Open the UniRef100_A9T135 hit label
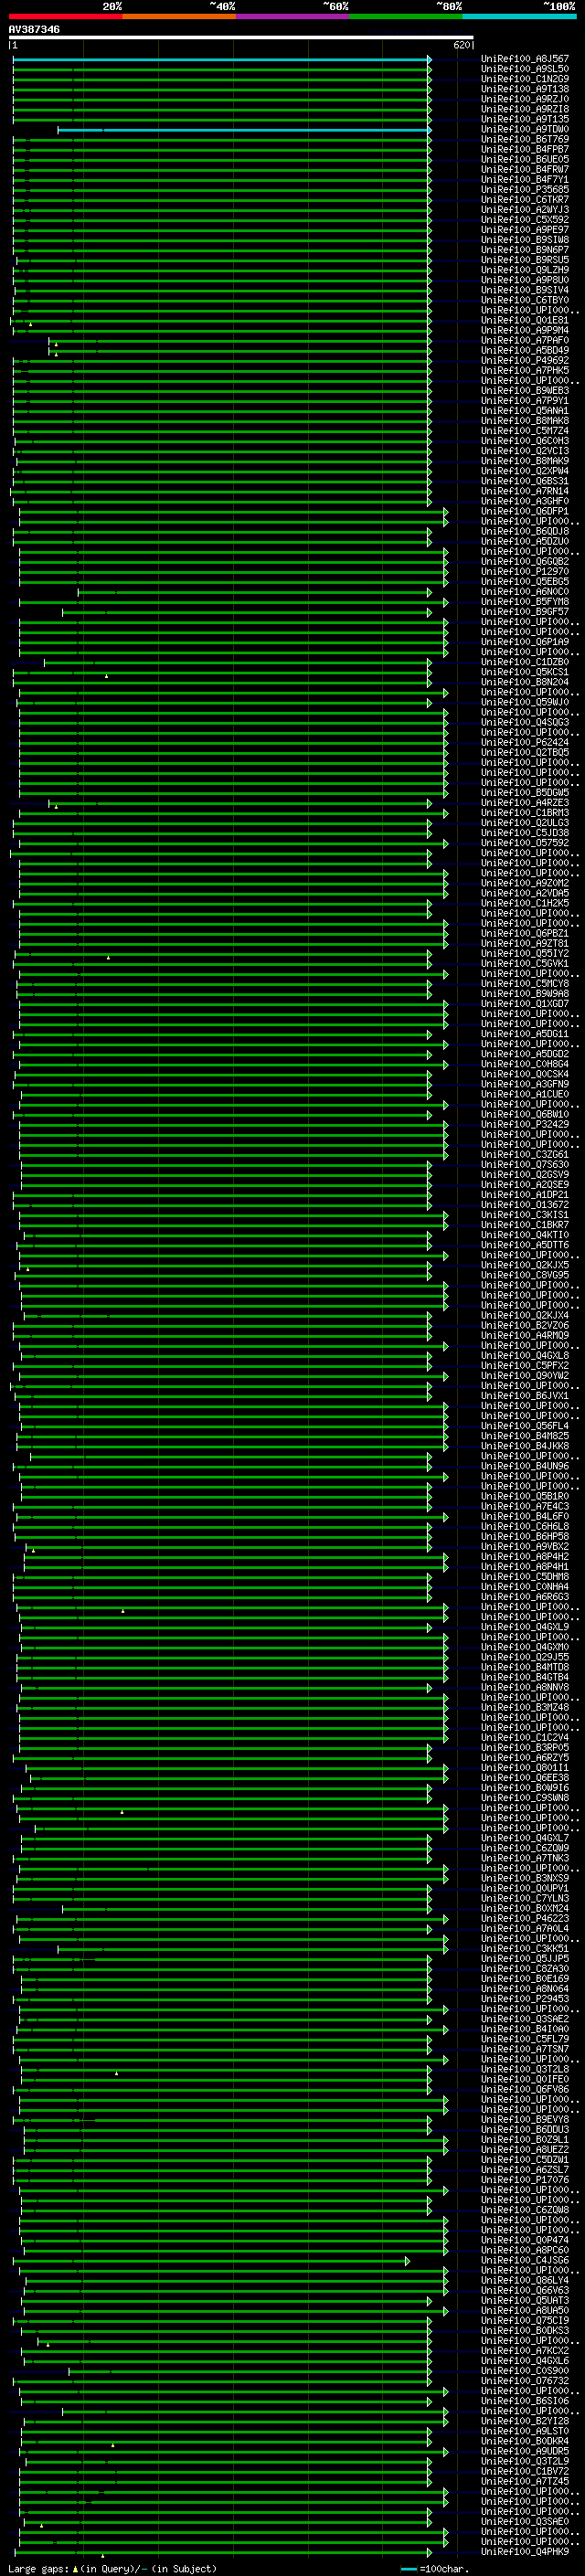 (525, 119)
